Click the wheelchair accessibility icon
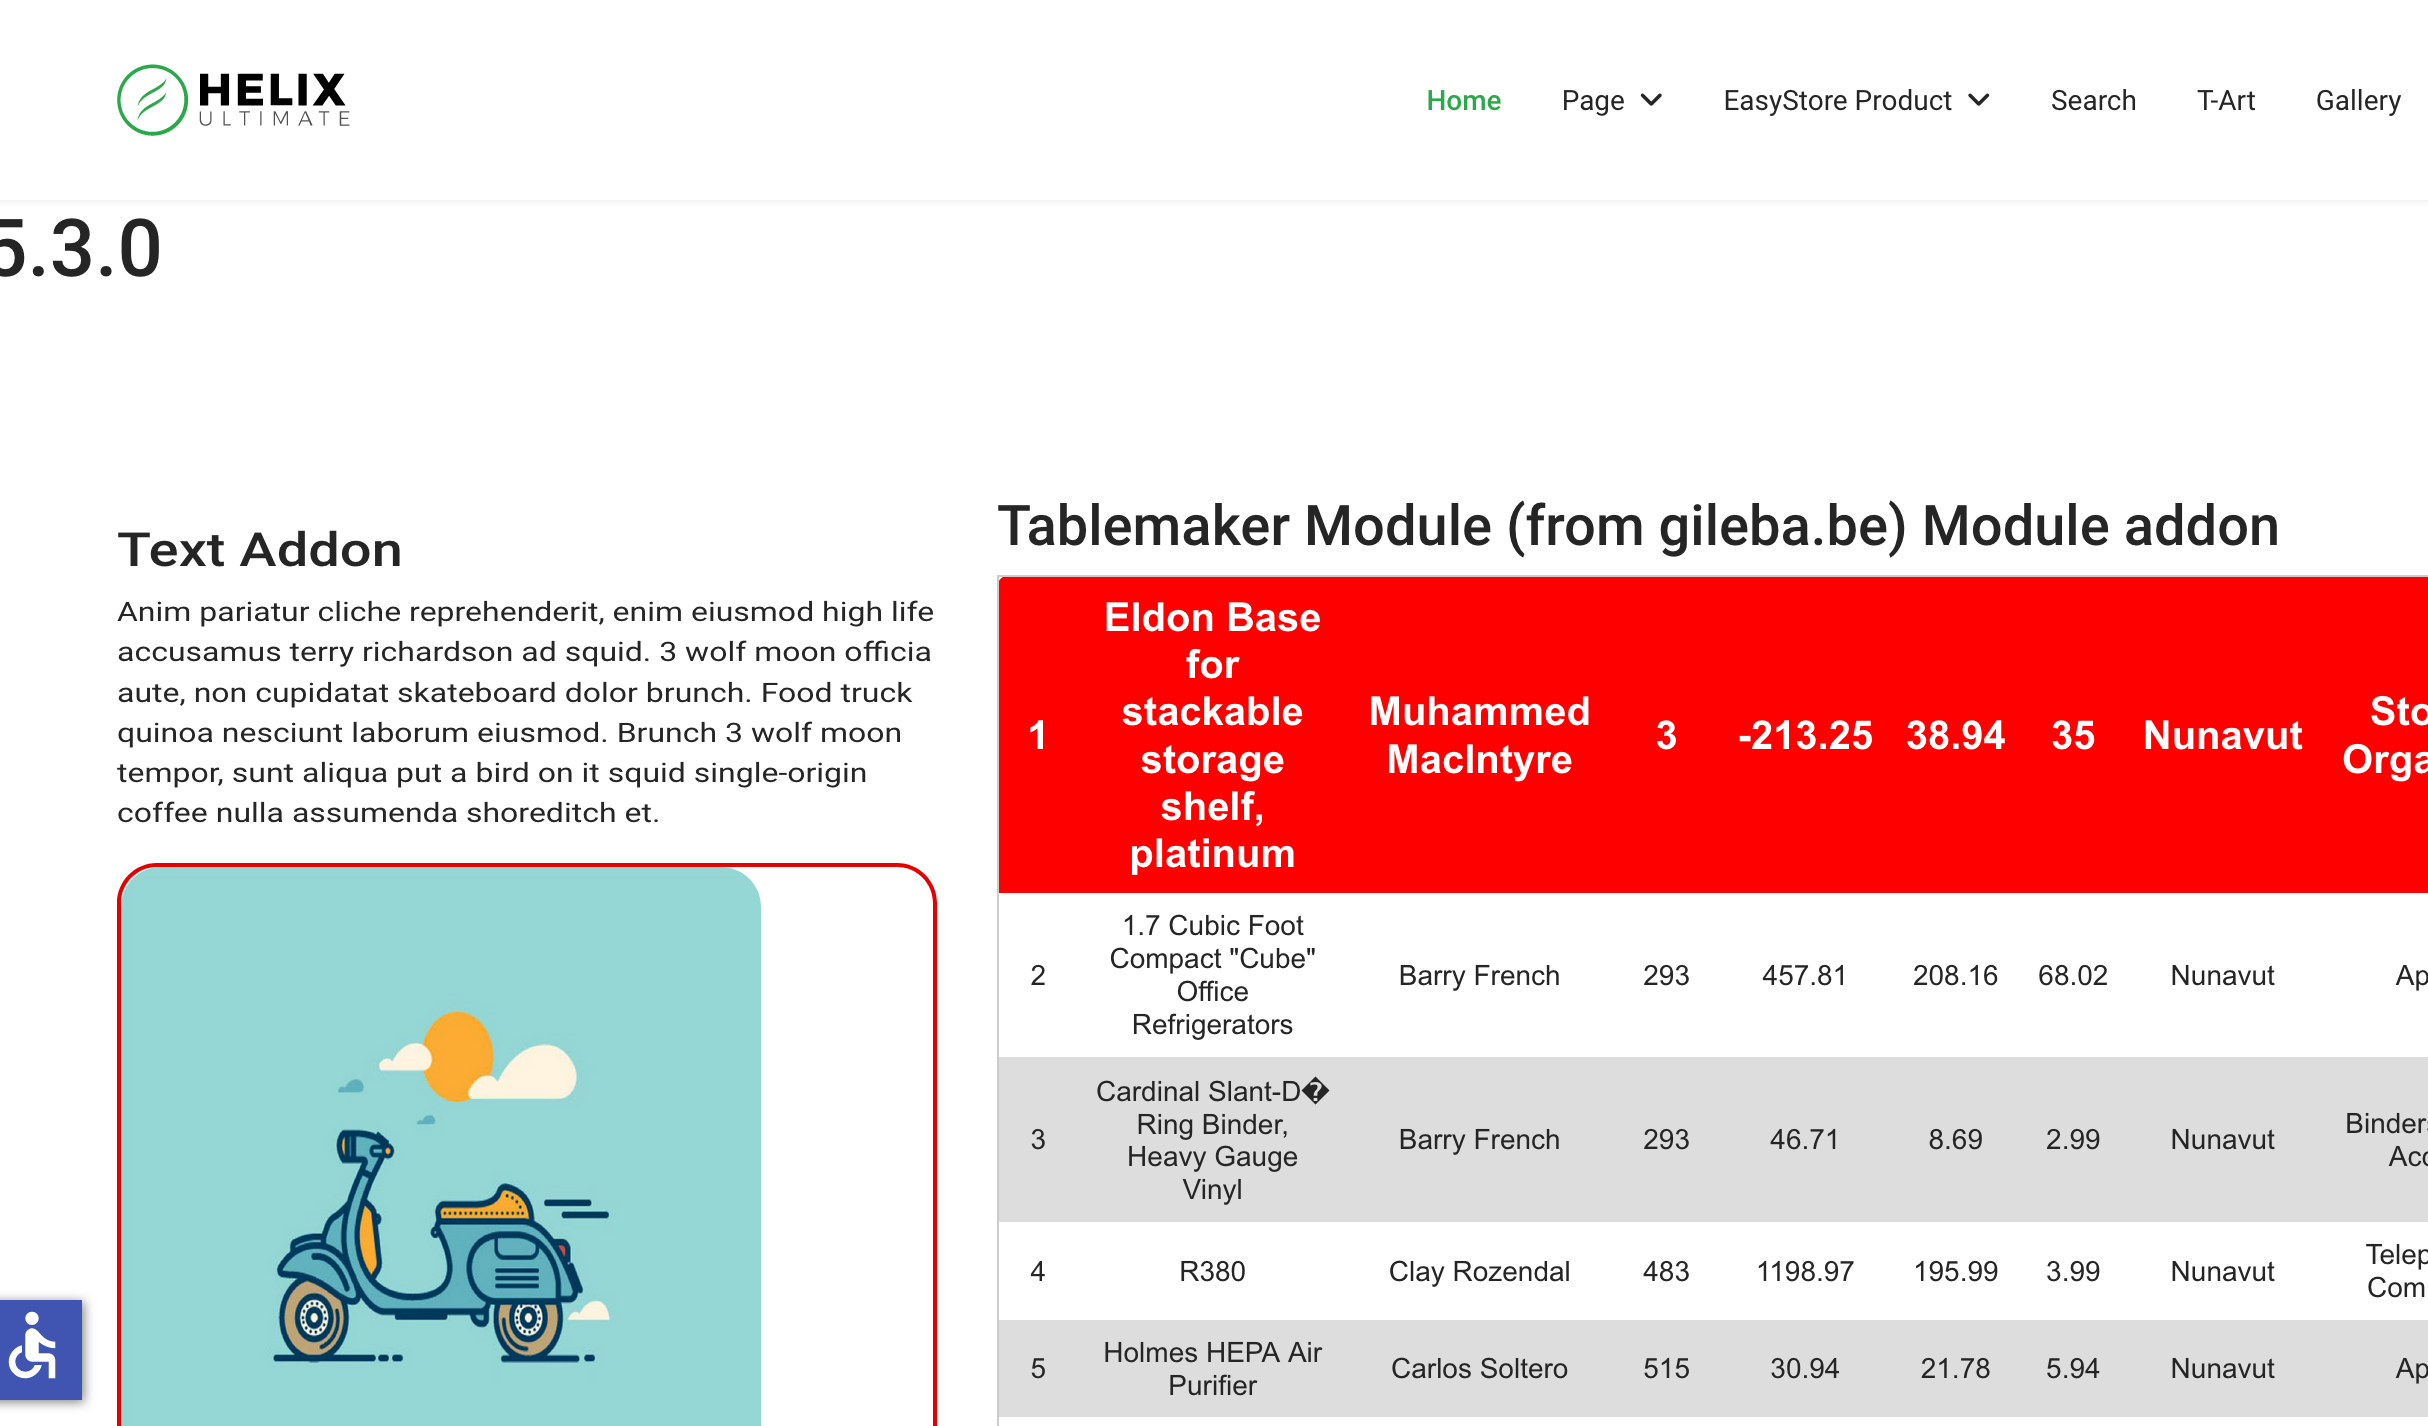 (x=39, y=1352)
